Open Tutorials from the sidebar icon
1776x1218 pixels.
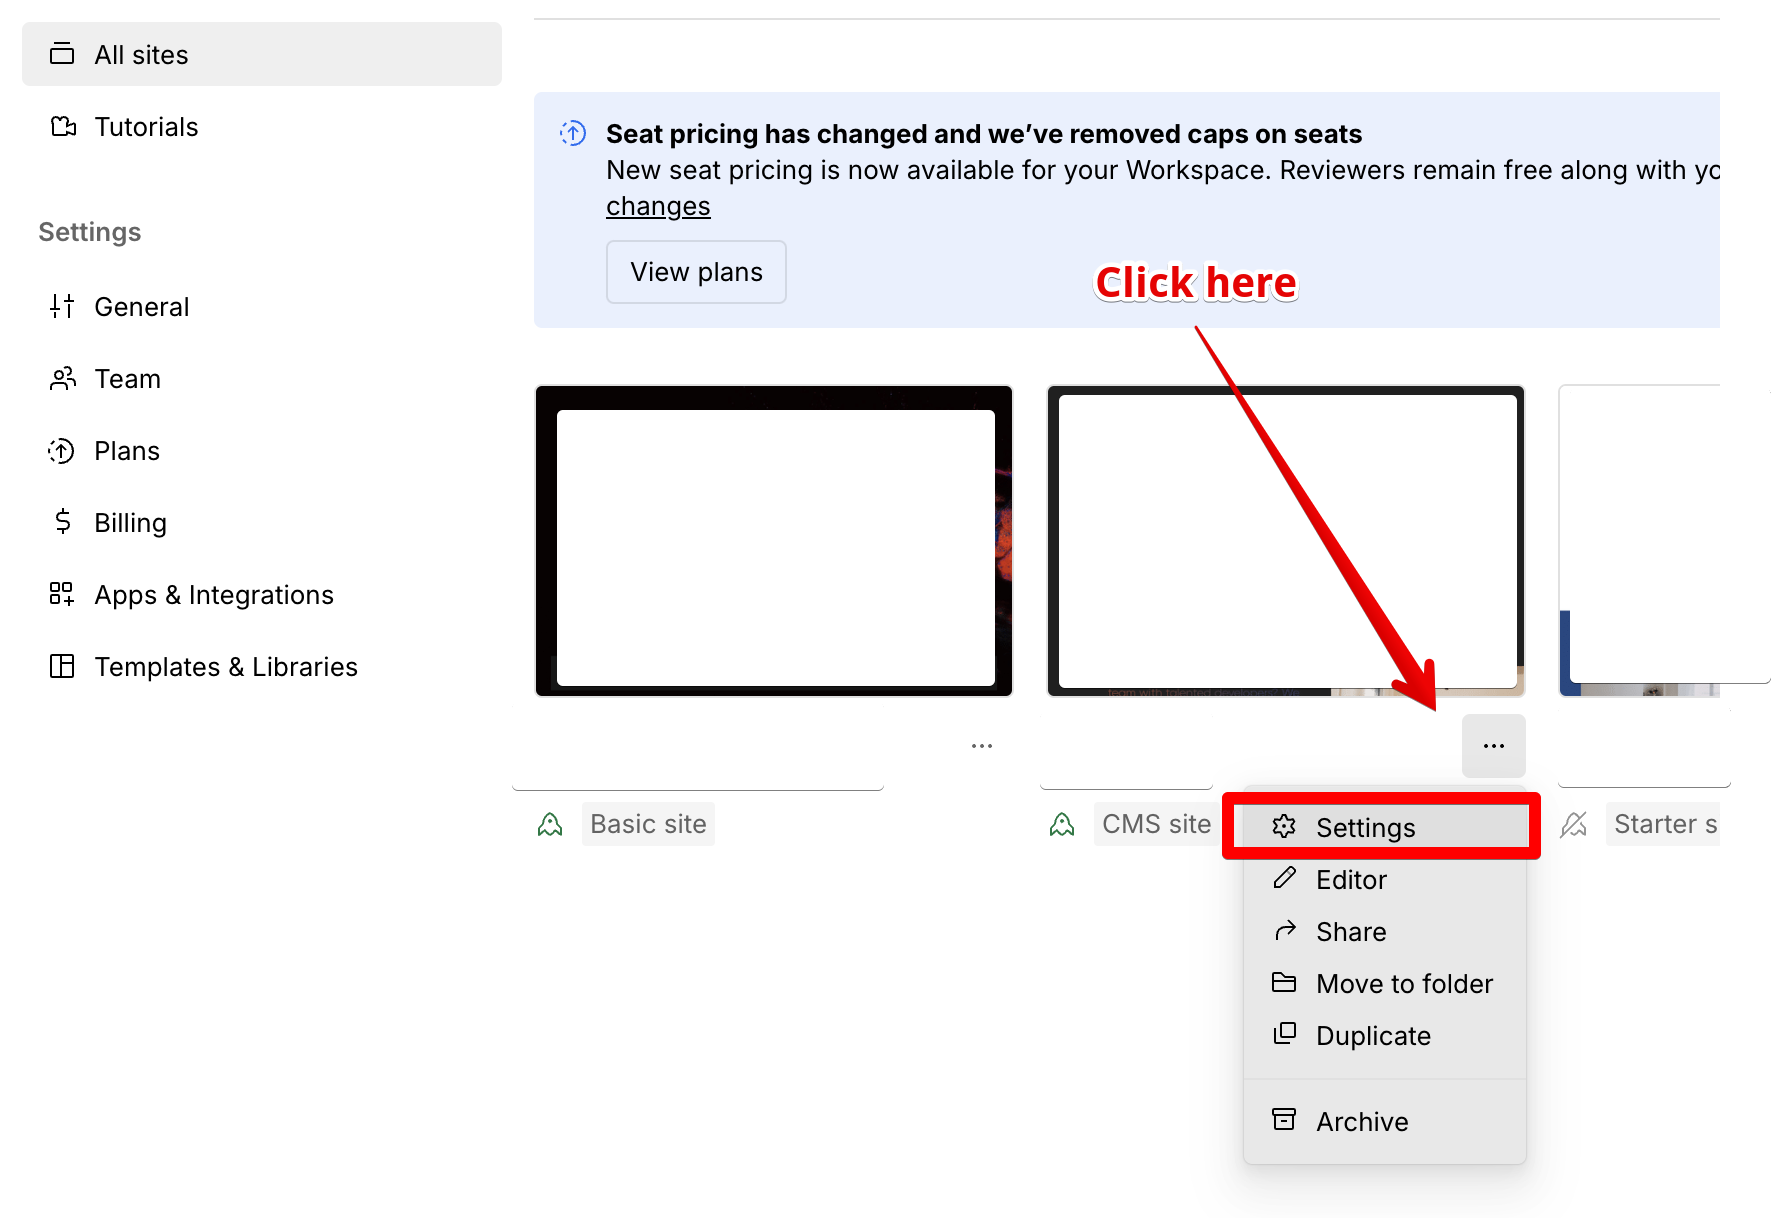(x=62, y=126)
